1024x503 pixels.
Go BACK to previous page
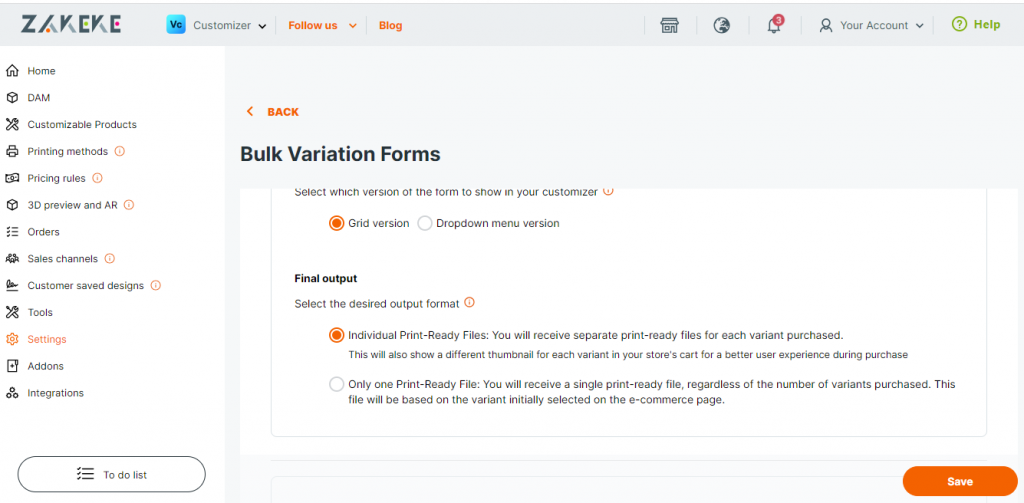tap(272, 112)
